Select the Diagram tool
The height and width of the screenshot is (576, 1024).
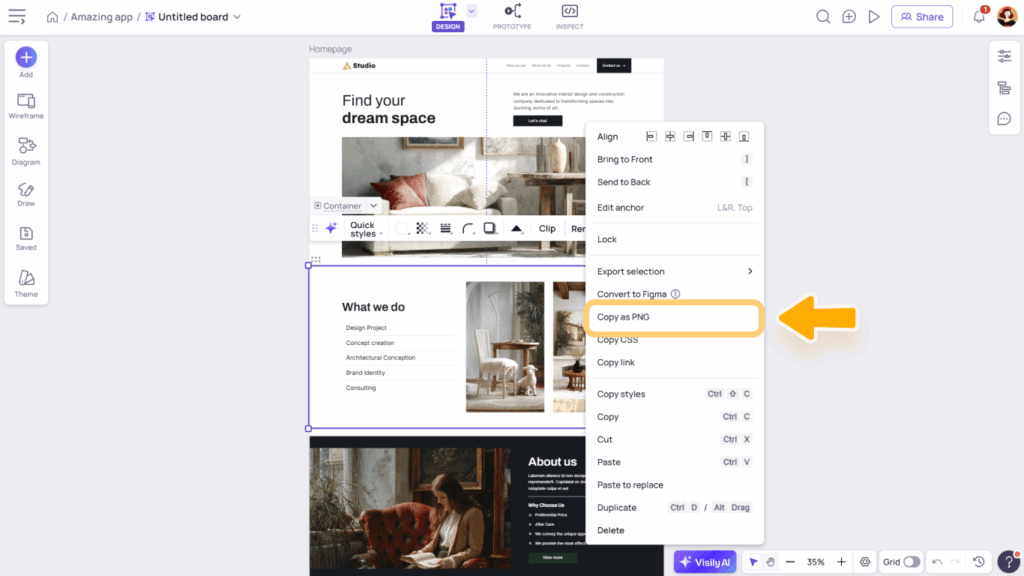pos(26,151)
